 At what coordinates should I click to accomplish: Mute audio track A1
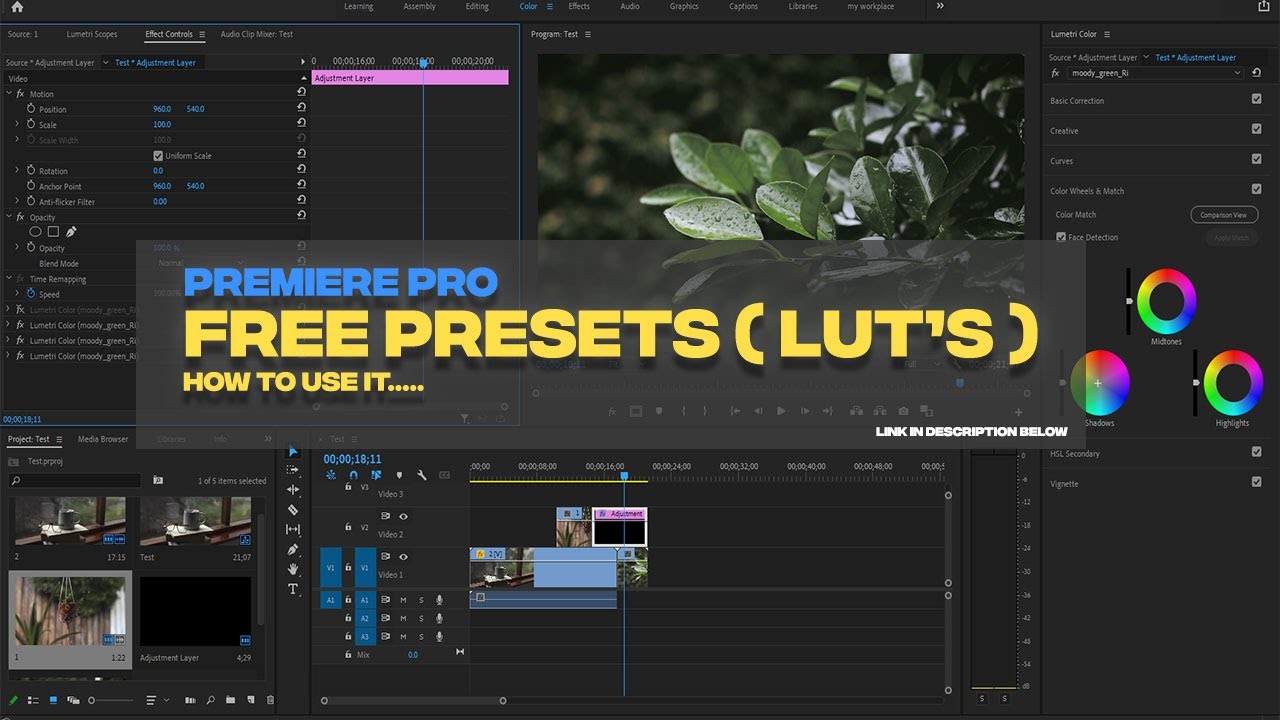pyautogui.click(x=403, y=600)
